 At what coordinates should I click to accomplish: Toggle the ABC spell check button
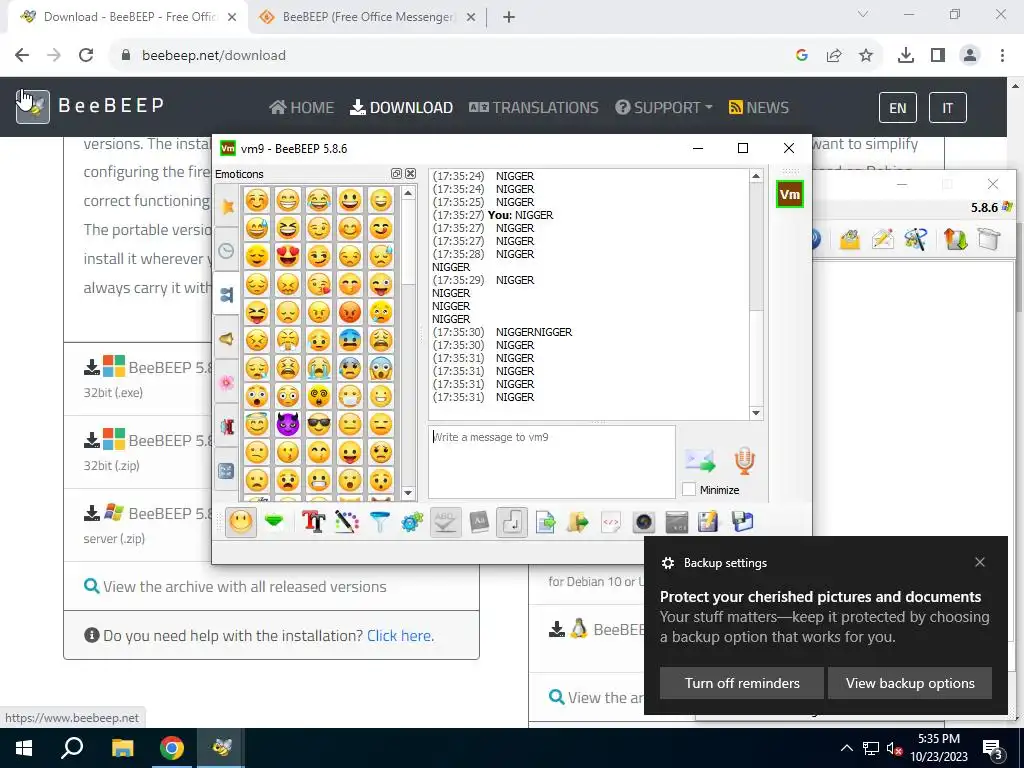point(445,522)
